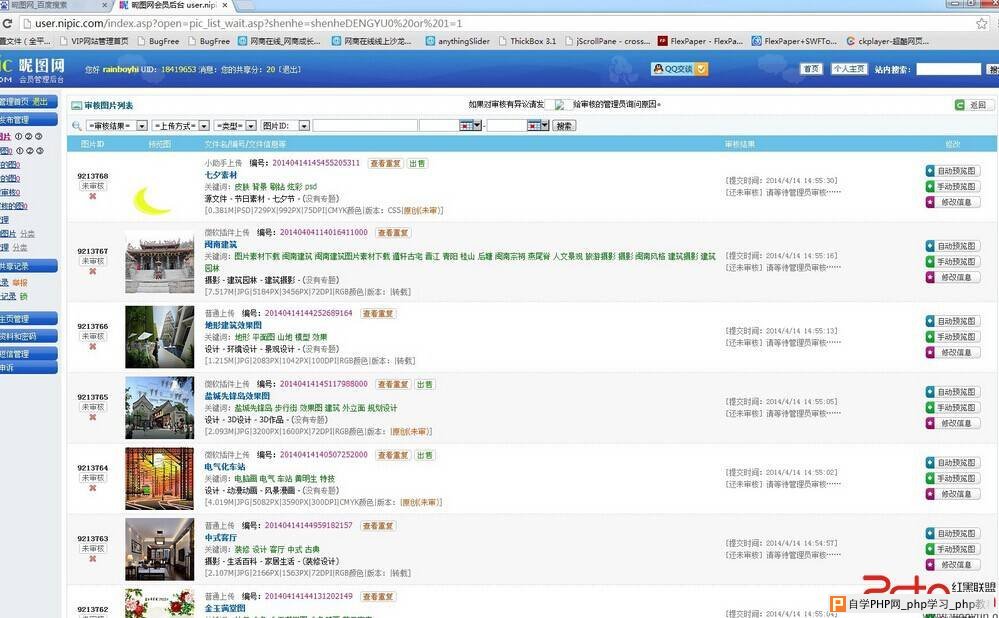
Task: Click circled number 3 beside first sidebar item
Action: click(38, 136)
